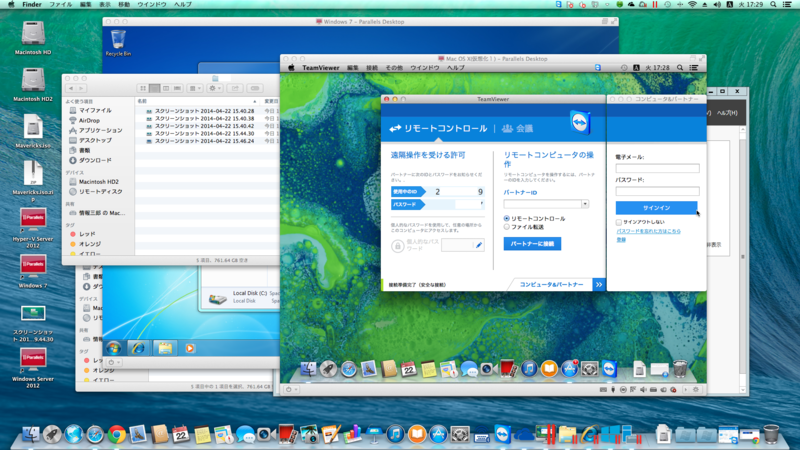Image resolution: width=800 pixels, height=450 pixels.
Task: Open Keynote in the main Dock
Action: (x=374, y=435)
